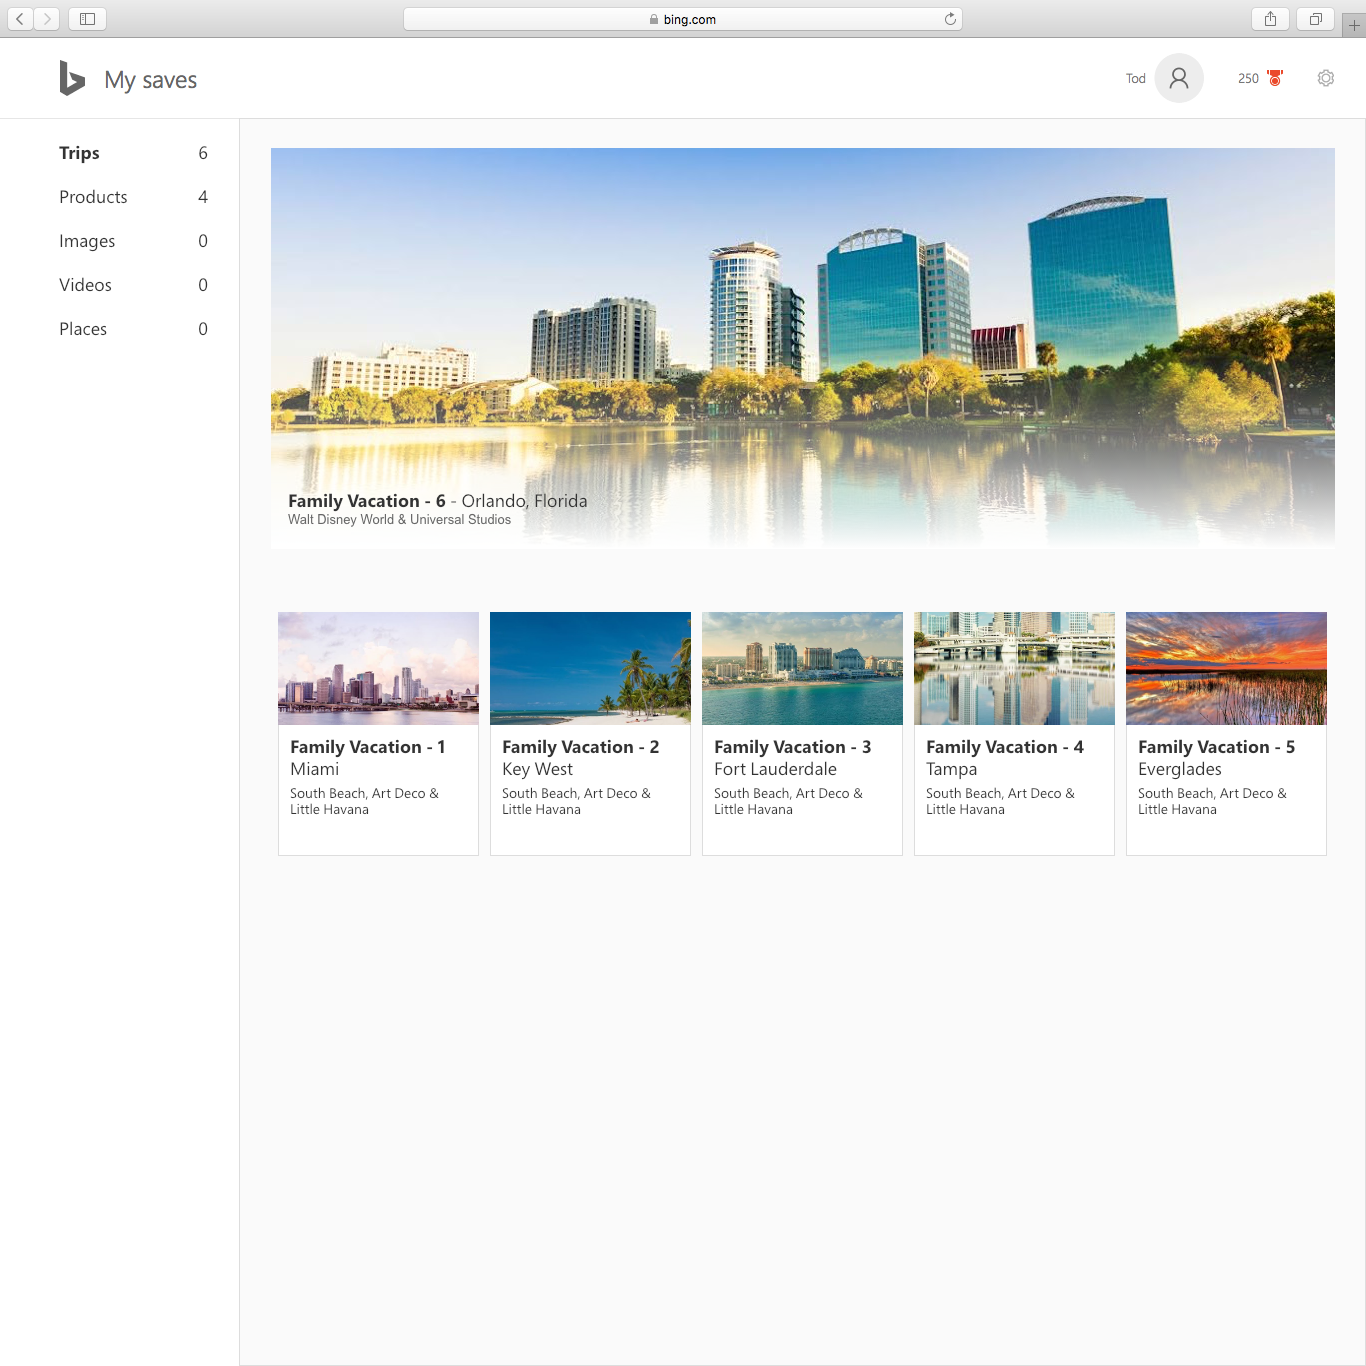Reload the page with the refresh icon
Viewport: 1366px width, 1366px height.
950,19
